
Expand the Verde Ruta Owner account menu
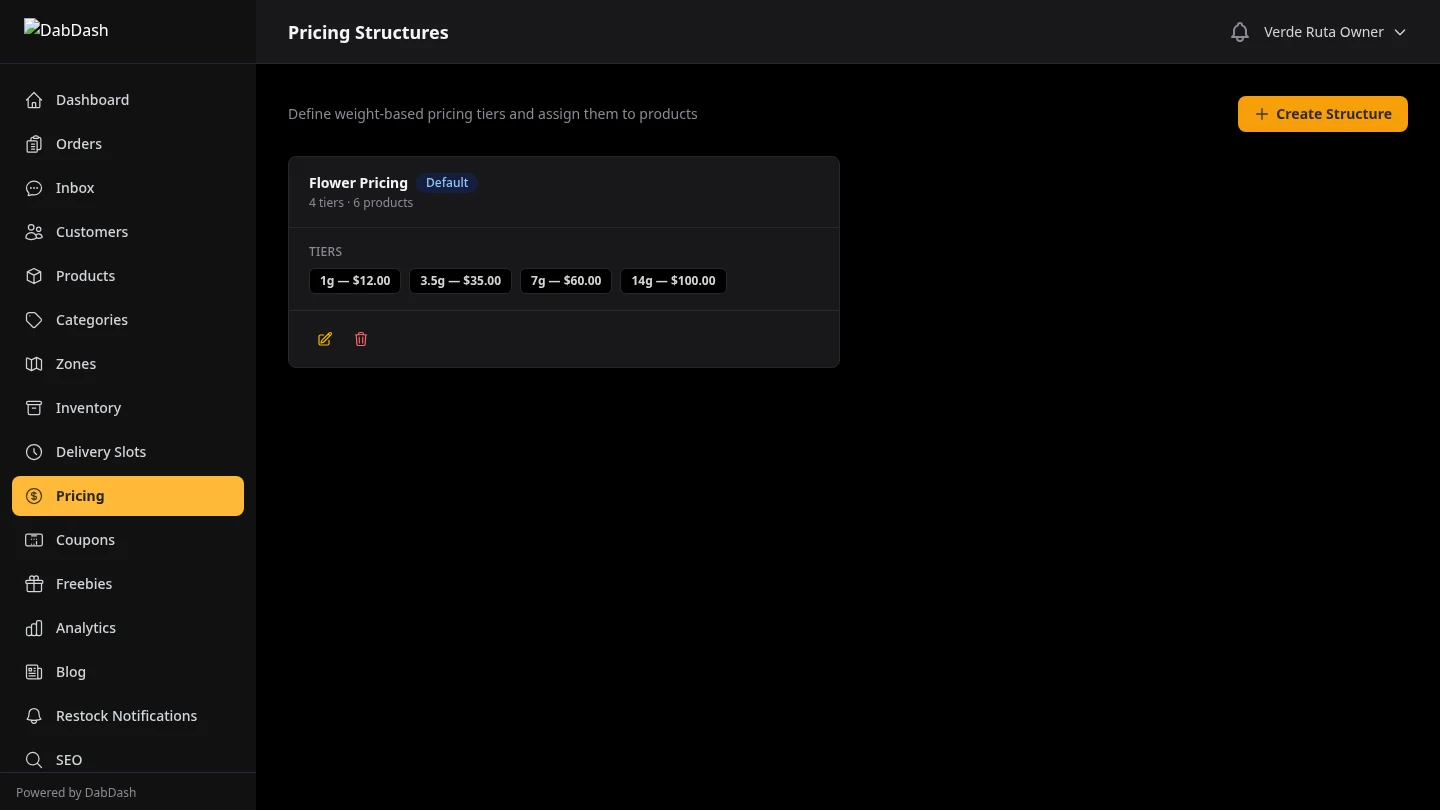(x=1323, y=32)
